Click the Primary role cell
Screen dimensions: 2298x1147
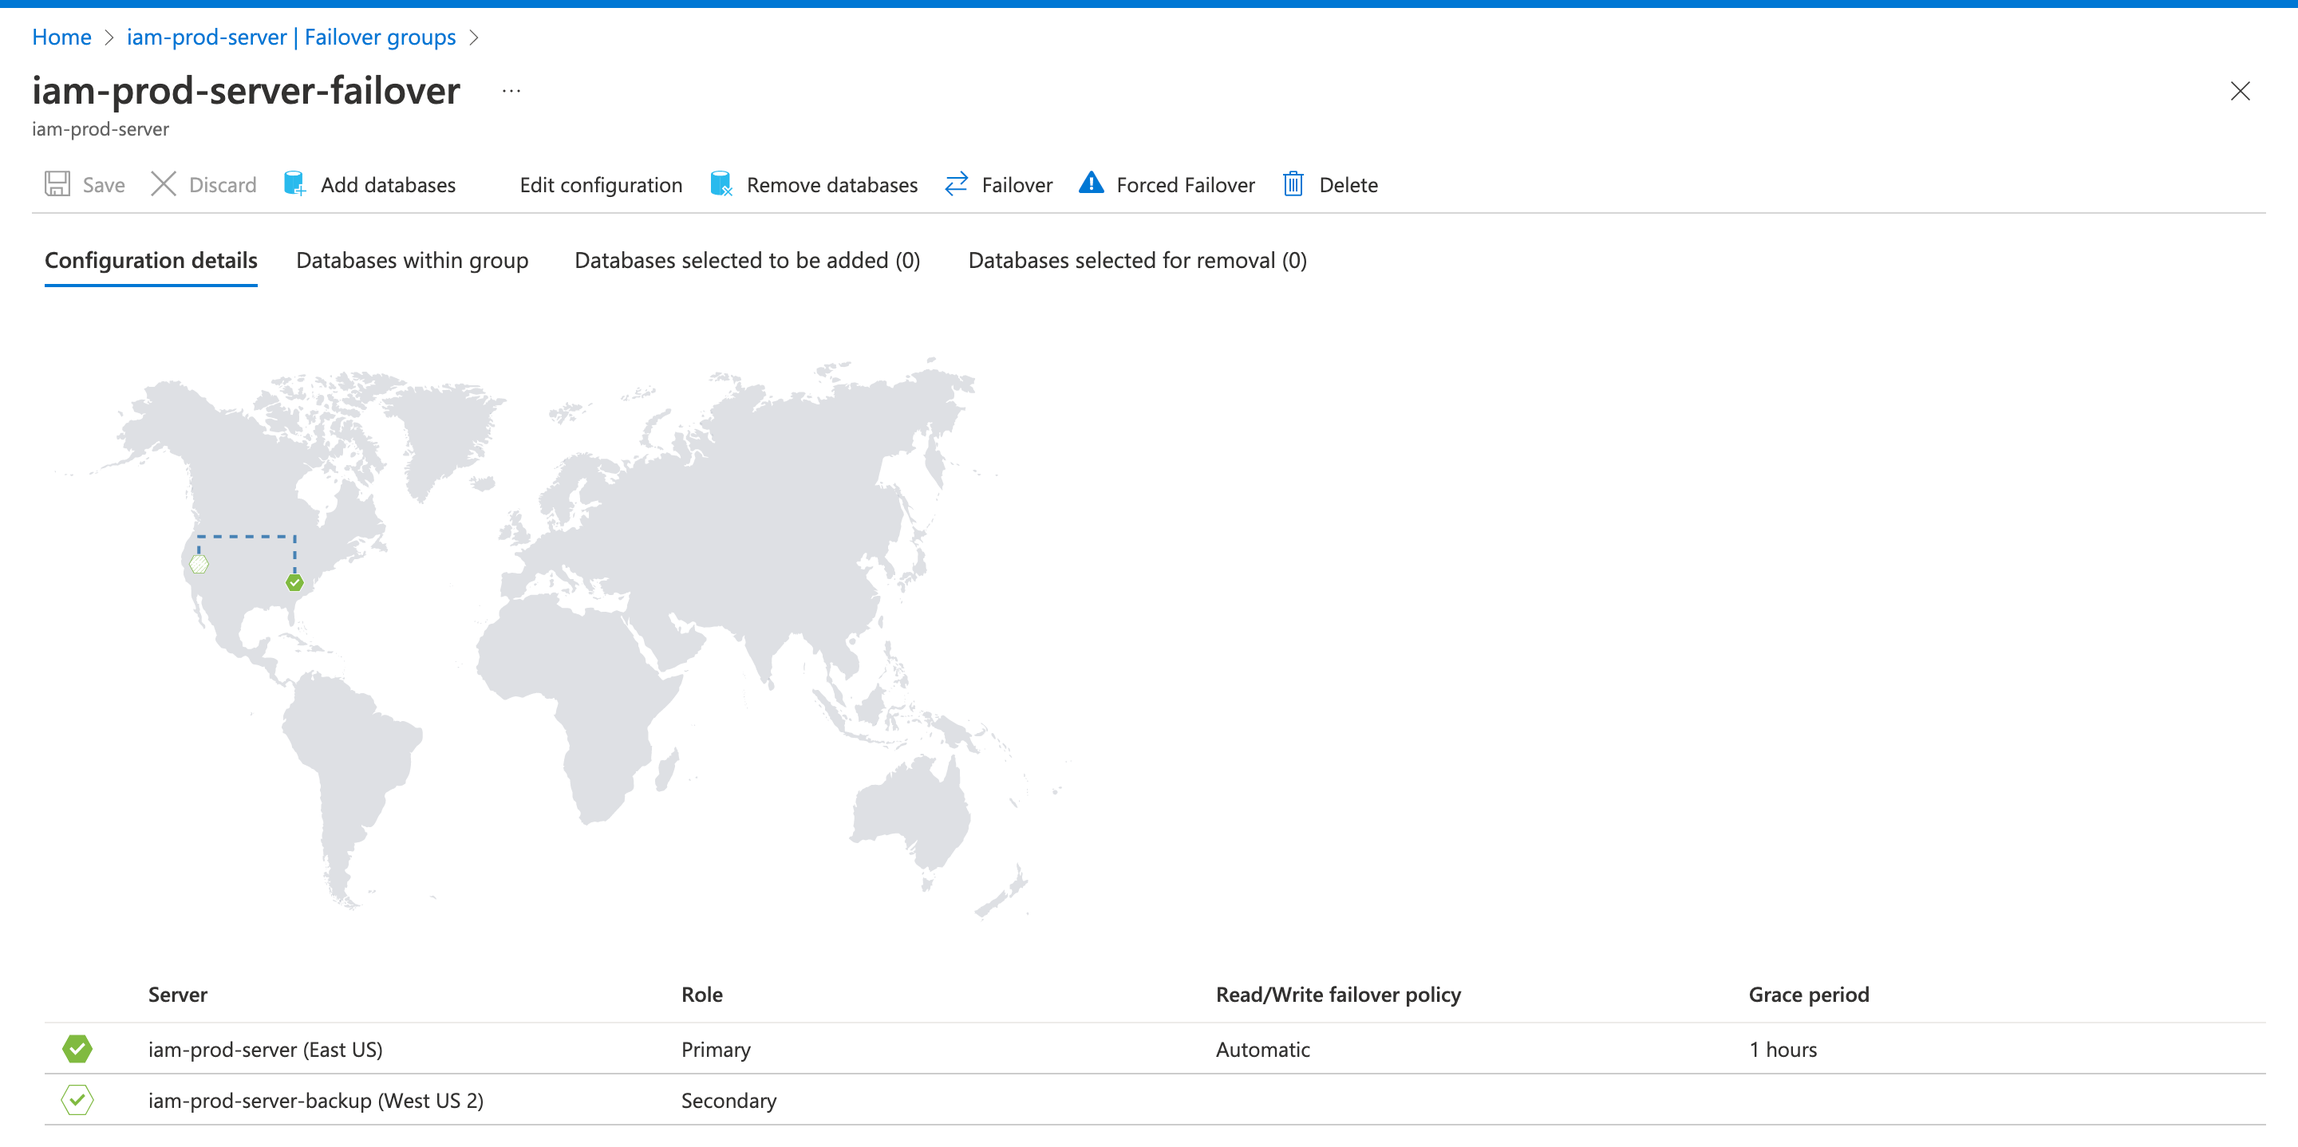716,1049
